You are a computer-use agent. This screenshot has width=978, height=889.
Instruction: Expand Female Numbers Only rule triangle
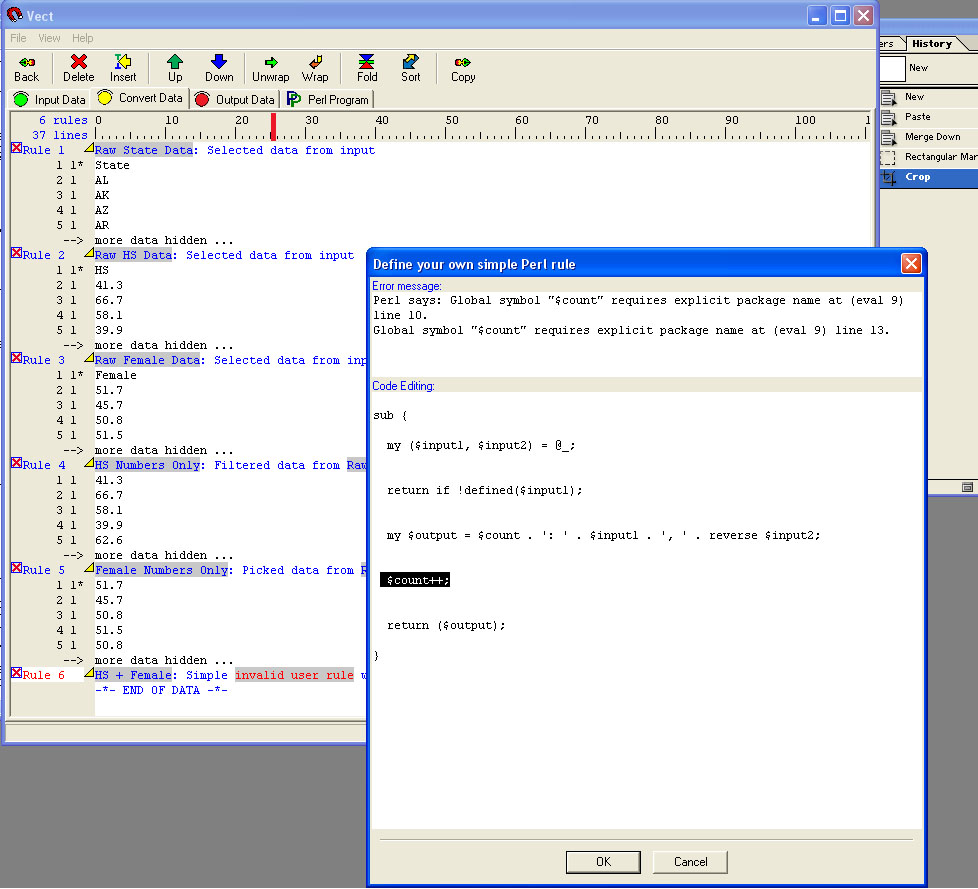point(88,568)
